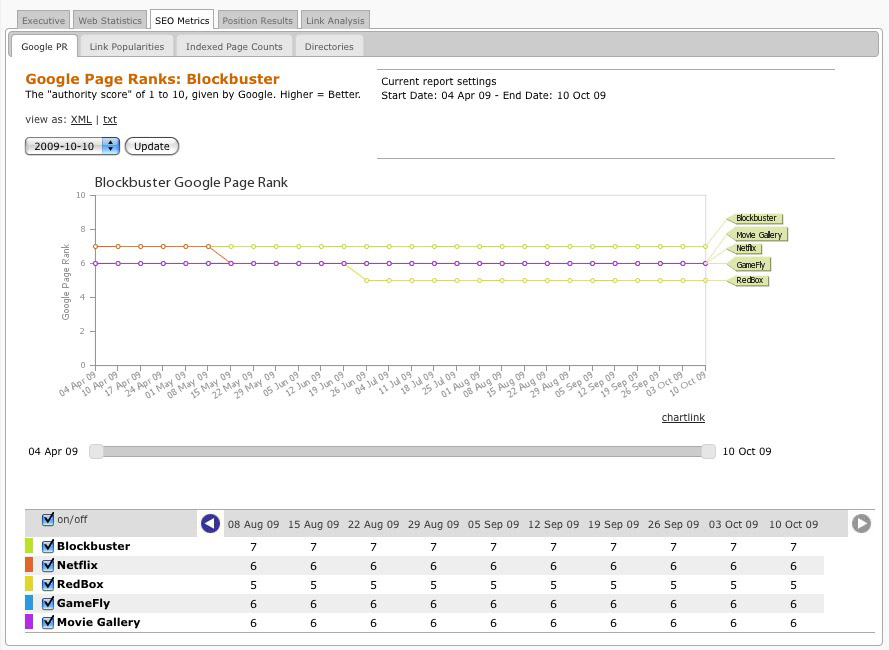Click the 10 Oct 09 column header
The height and width of the screenshot is (650, 889).
click(x=793, y=525)
